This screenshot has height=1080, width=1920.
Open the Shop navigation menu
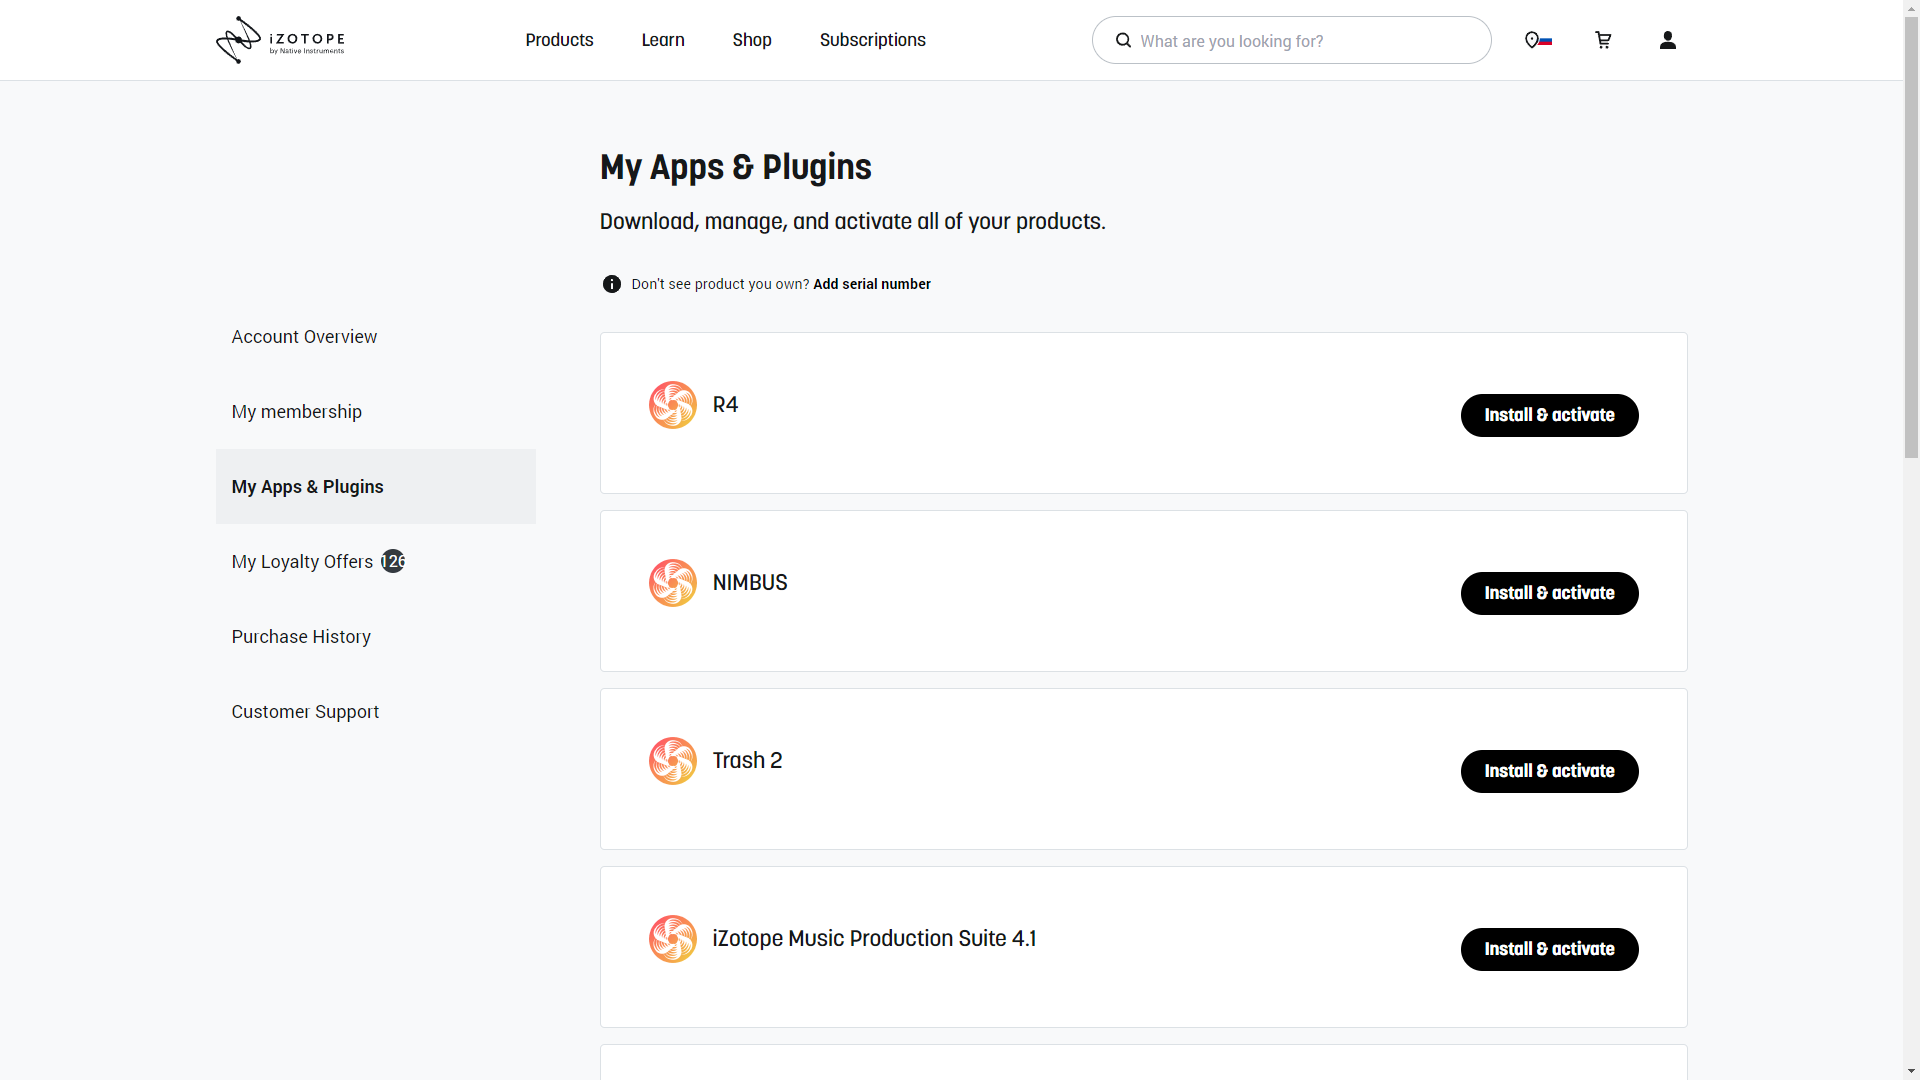(x=752, y=40)
